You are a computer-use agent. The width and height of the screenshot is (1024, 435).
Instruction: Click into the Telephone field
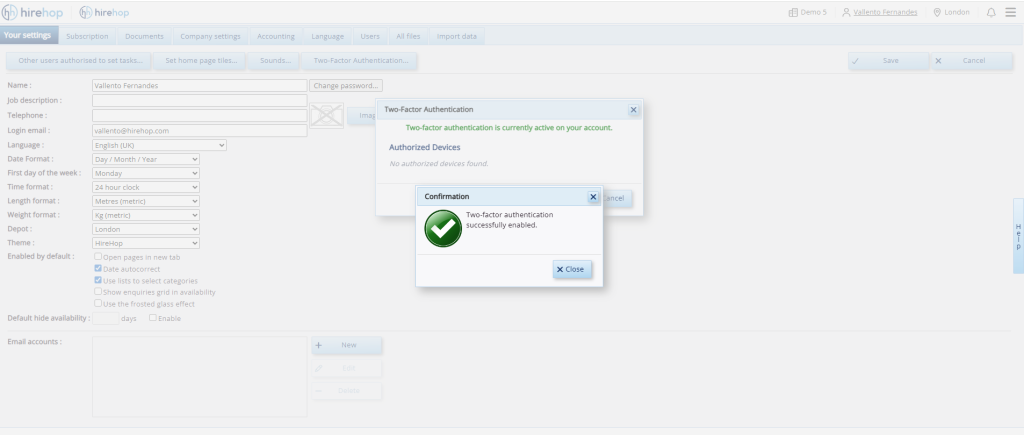click(x=199, y=116)
